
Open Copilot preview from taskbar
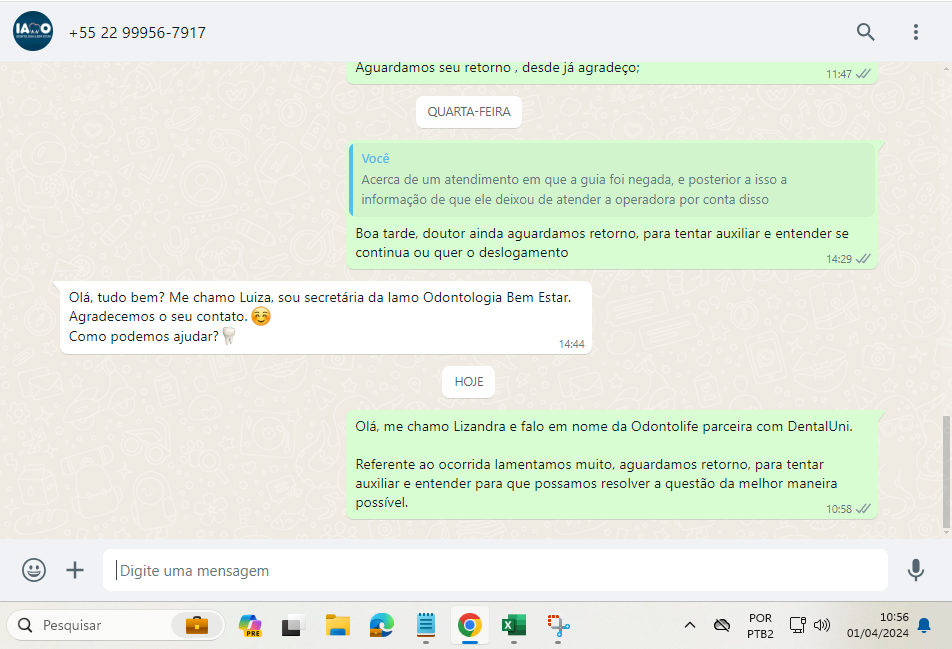pyautogui.click(x=250, y=625)
